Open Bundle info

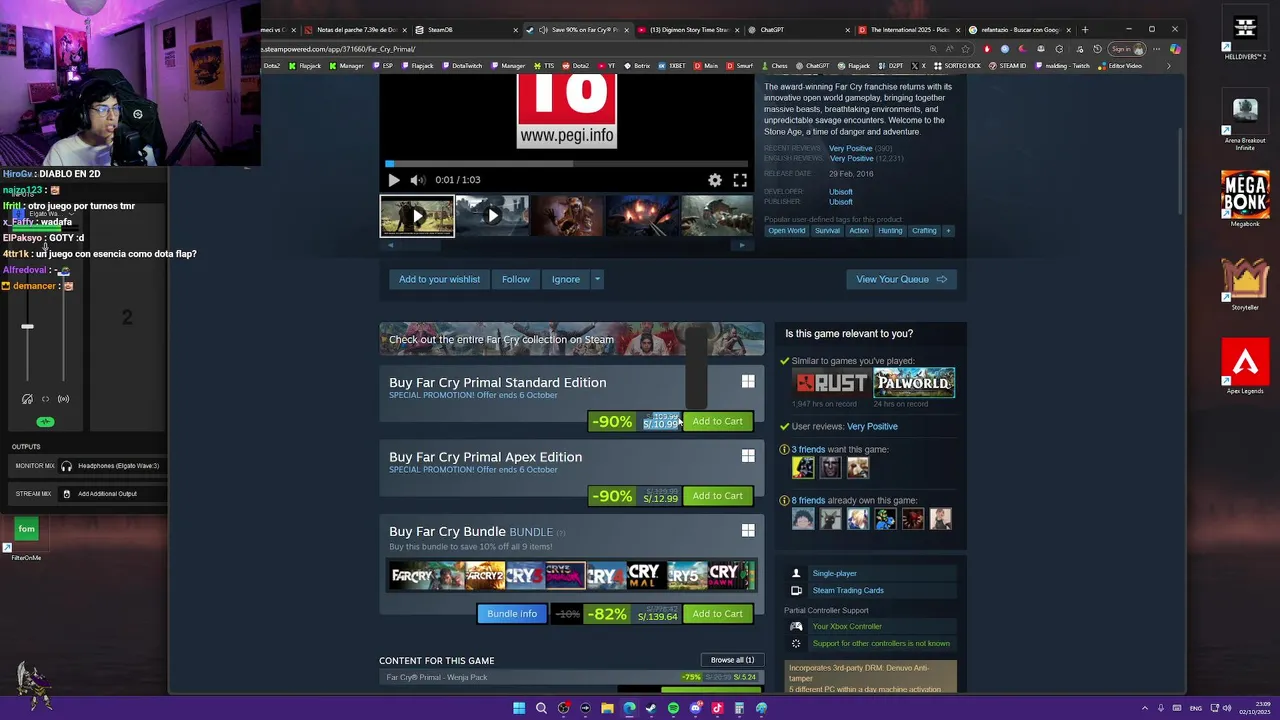pos(512,614)
